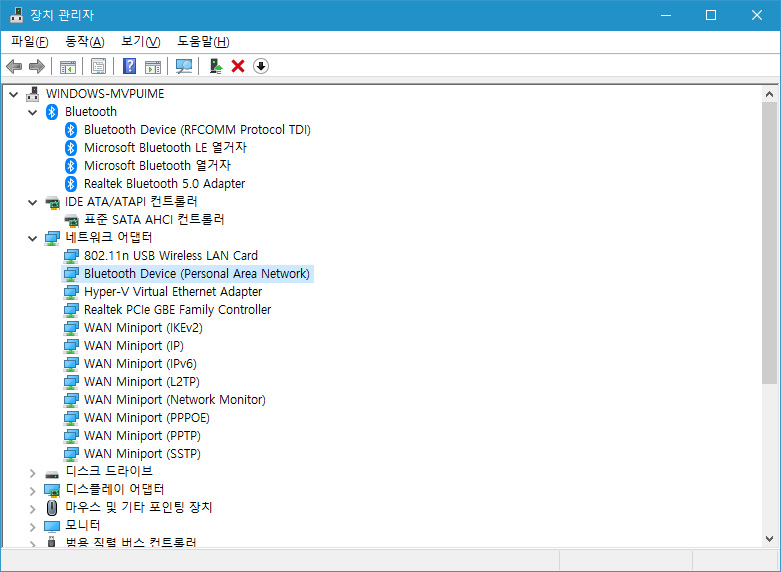
Task: Toggle the show/hide console tree icon
Action: pyautogui.click(x=68, y=66)
